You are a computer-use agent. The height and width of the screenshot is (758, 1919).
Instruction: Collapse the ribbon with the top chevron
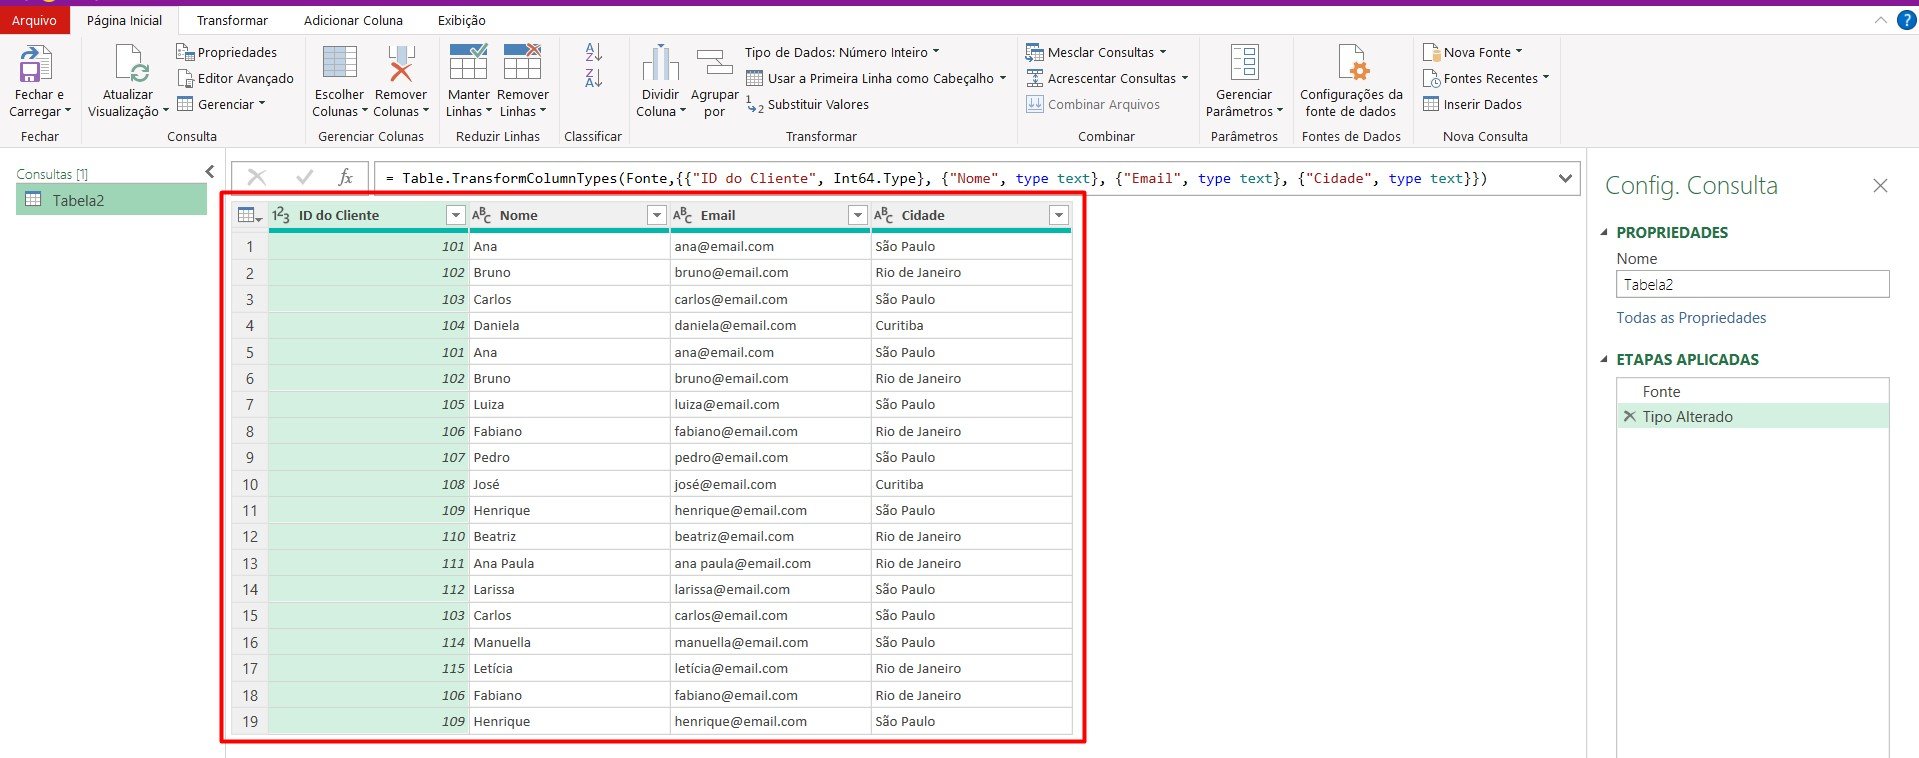(x=1881, y=20)
